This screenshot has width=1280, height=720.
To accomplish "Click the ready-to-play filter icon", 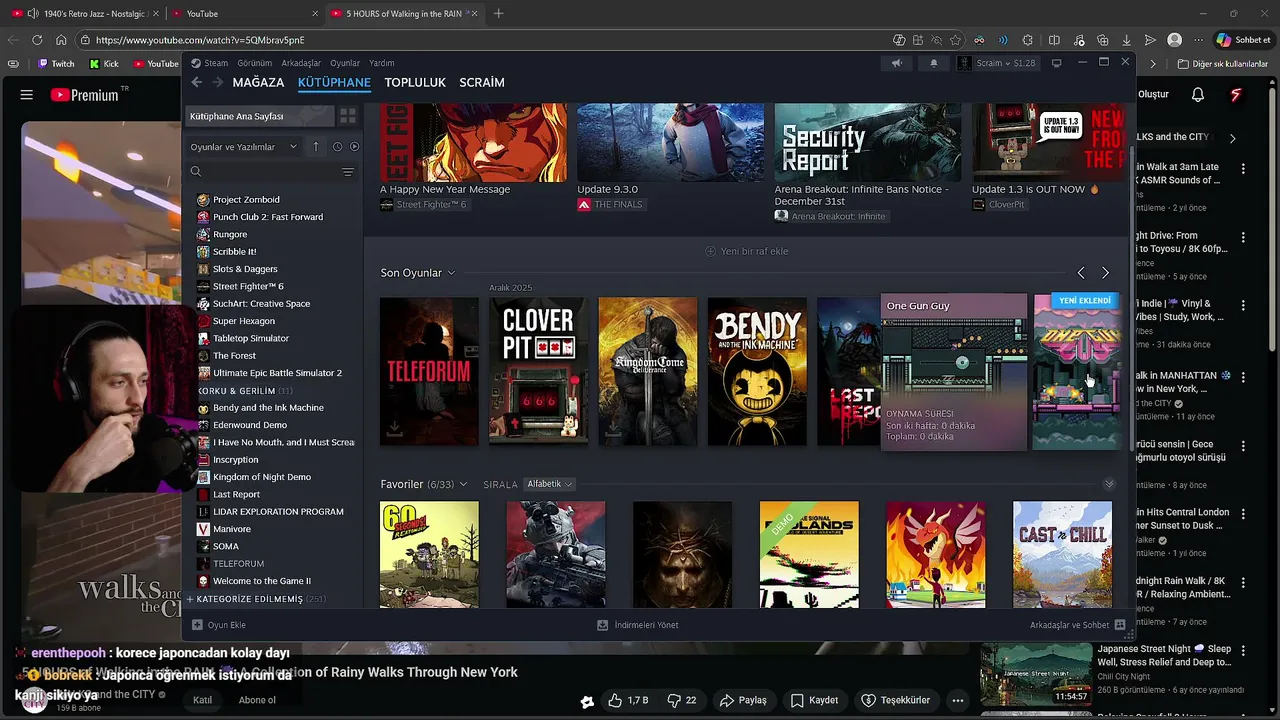I will pos(354,146).
